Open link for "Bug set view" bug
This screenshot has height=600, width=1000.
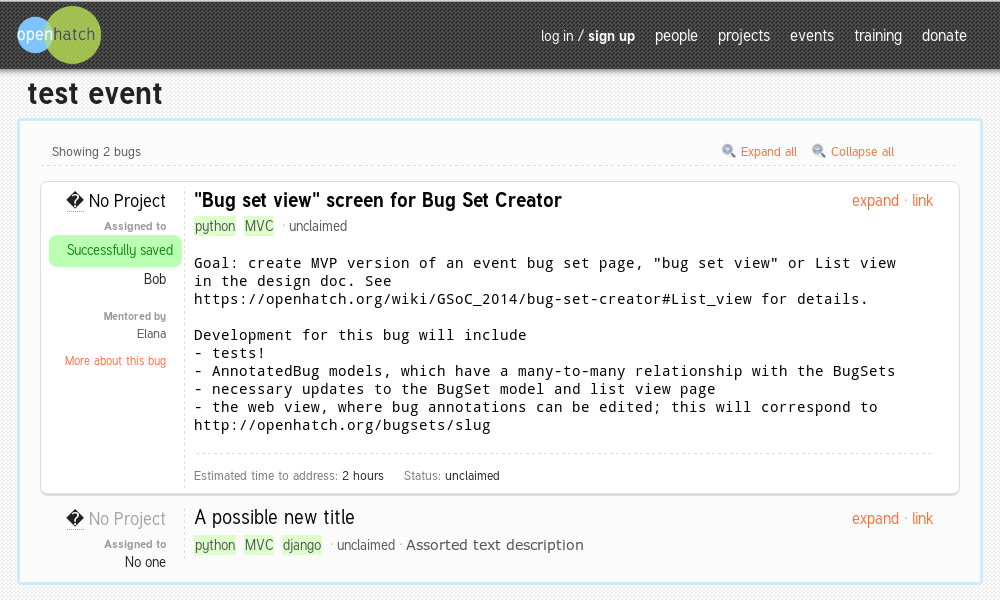coord(922,201)
